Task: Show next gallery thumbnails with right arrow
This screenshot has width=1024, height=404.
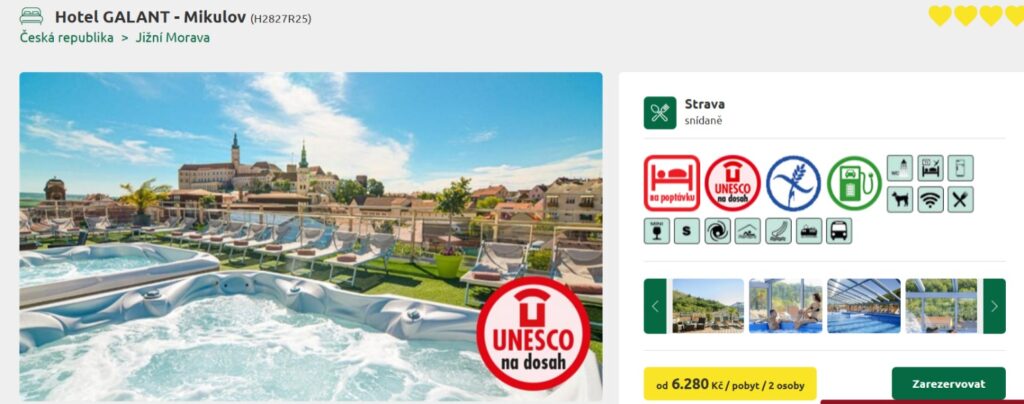Action: click(x=994, y=306)
